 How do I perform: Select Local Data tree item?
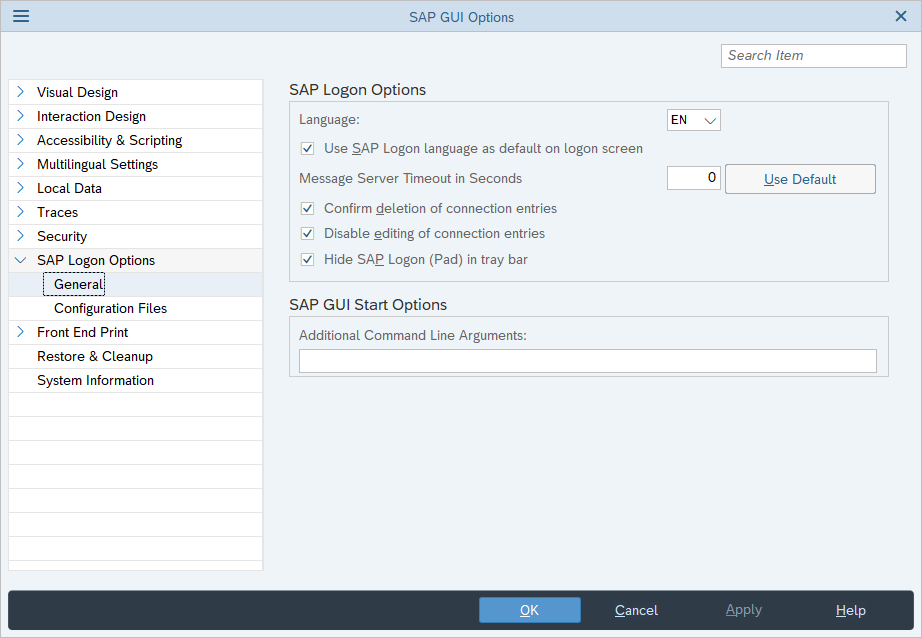point(69,189)
